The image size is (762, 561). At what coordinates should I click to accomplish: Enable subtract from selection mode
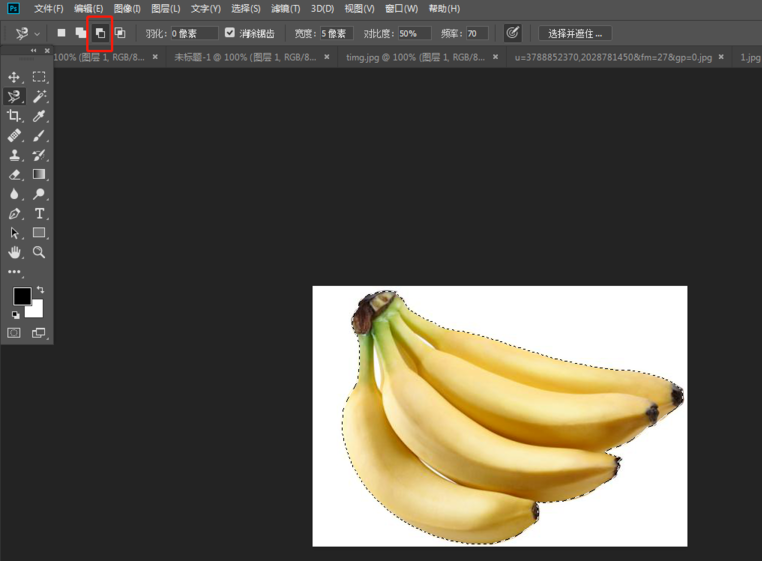point(100,33)
